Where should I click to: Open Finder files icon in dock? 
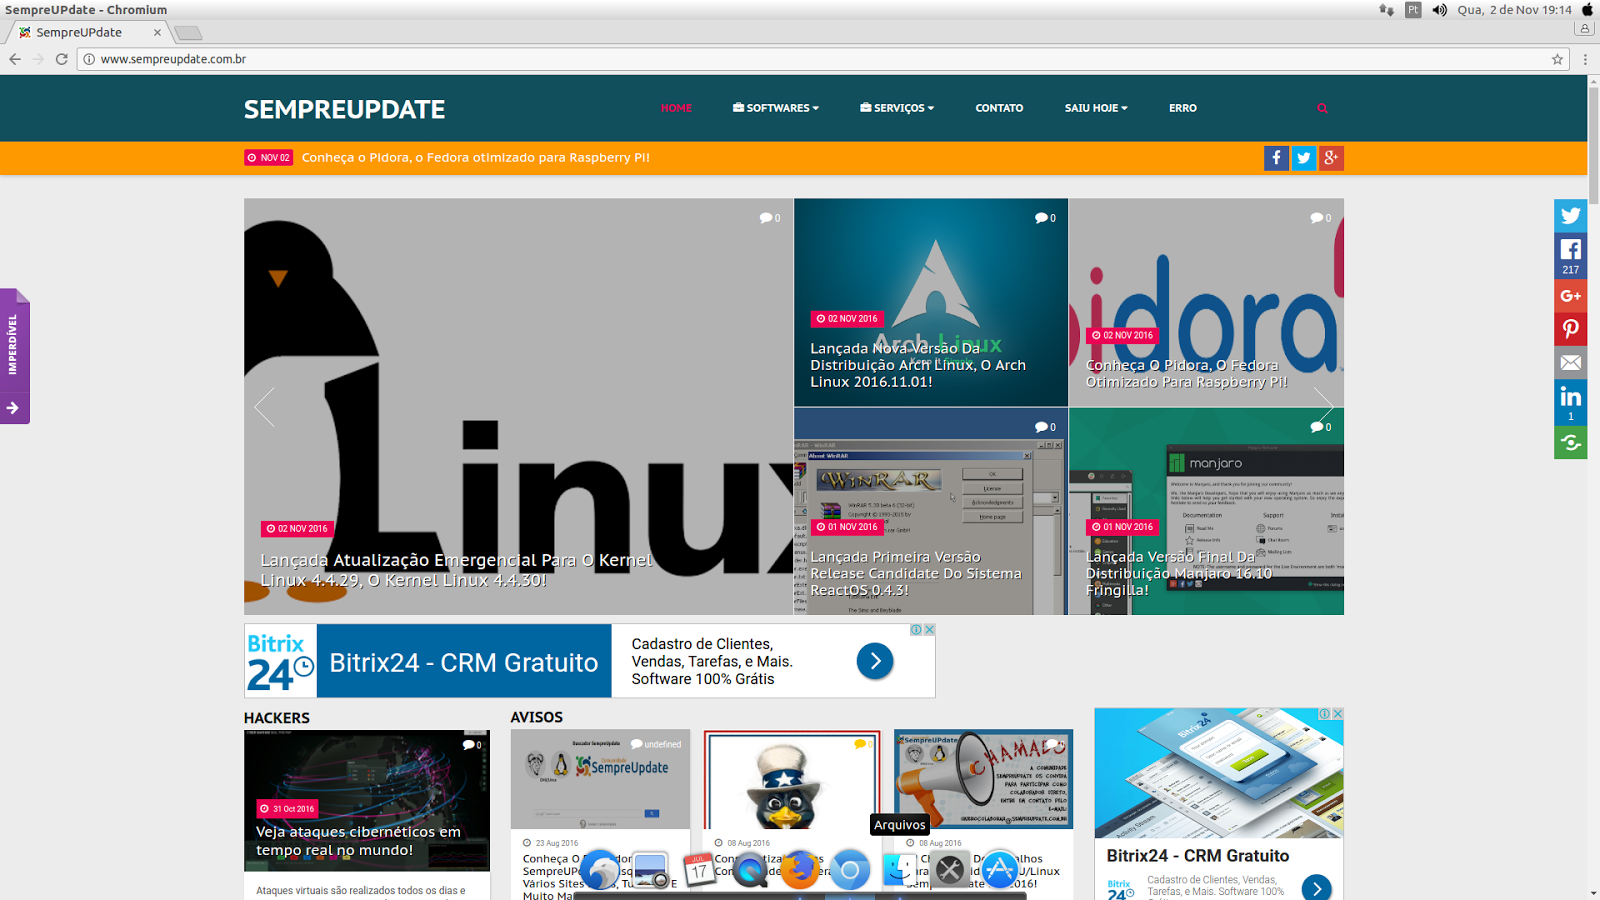[x=900, y=870]
